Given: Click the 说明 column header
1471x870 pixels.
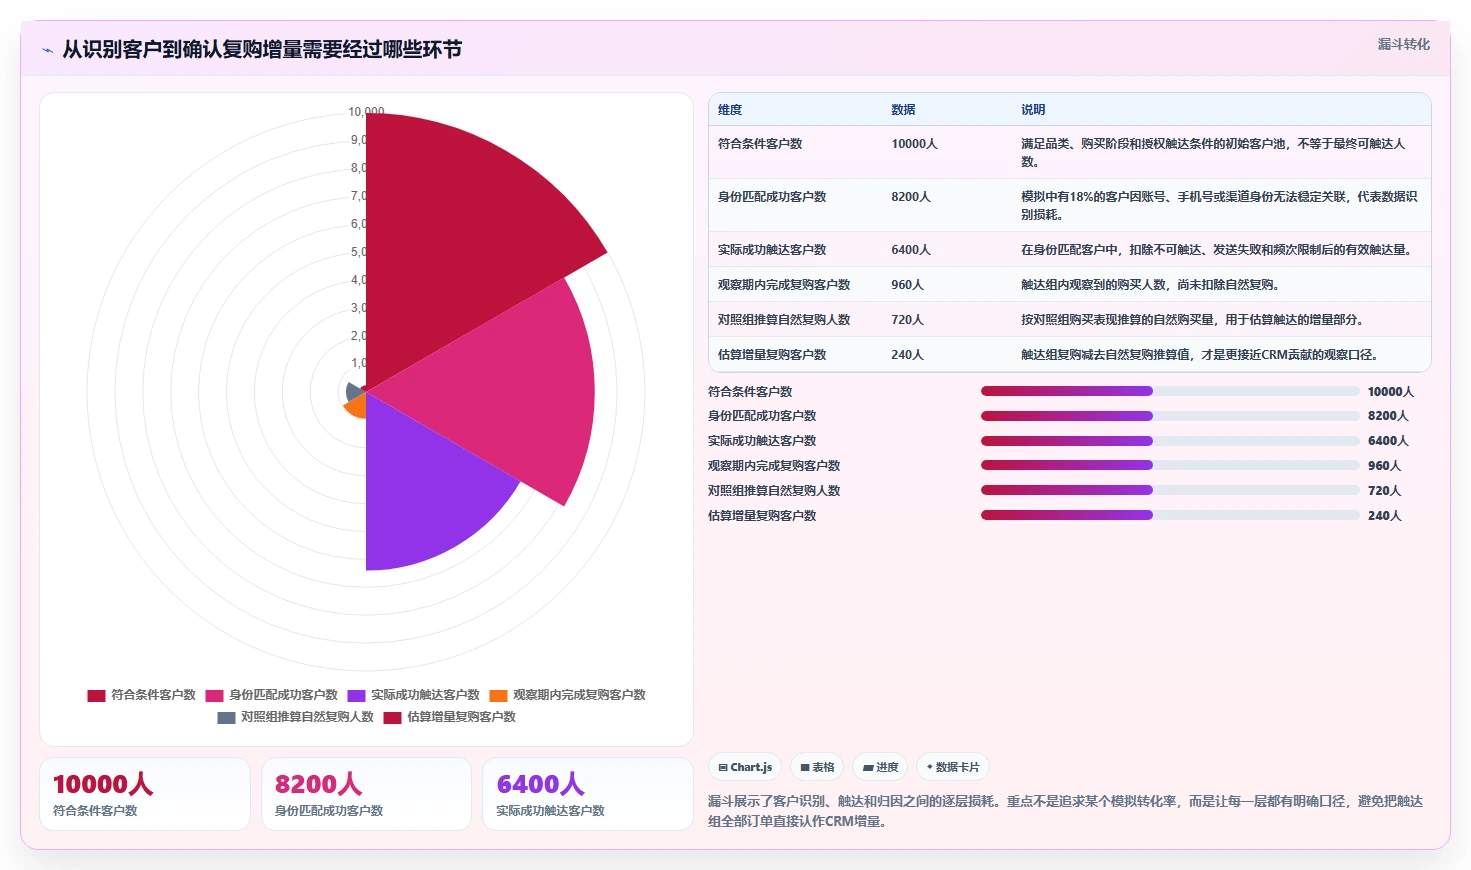Looking at the screenshot, I should tap(1033, 110).
